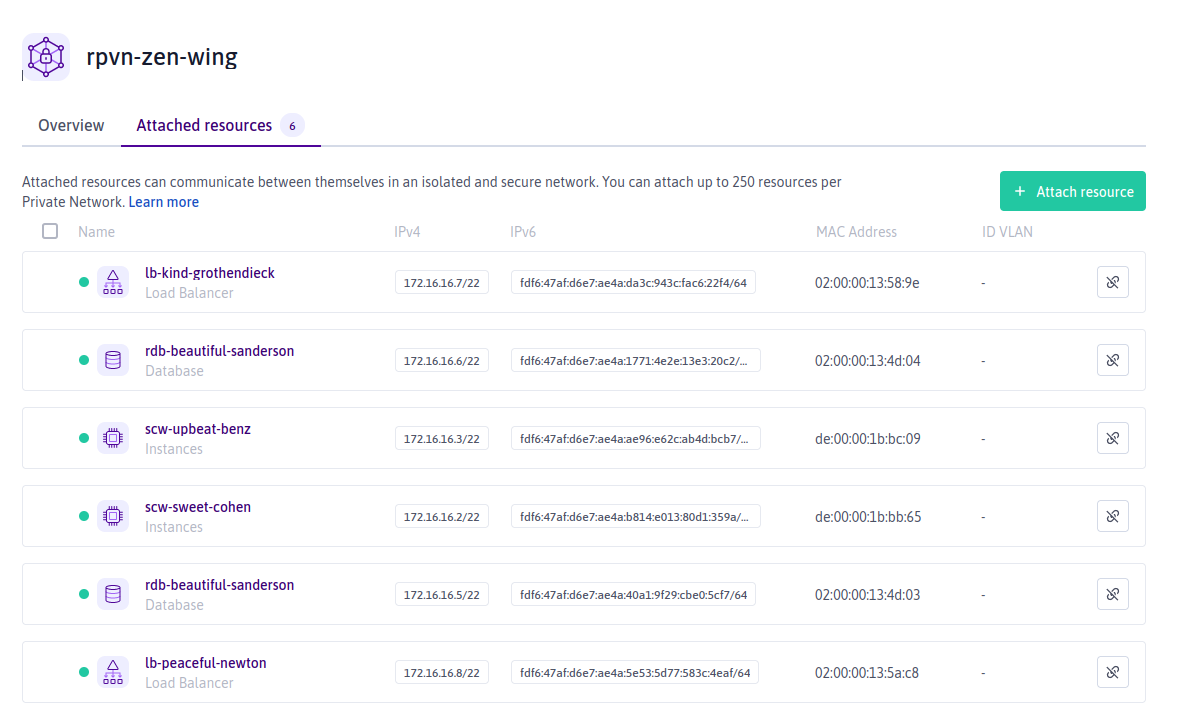
Task: Open the Learn more link
Action: [164, 202]
